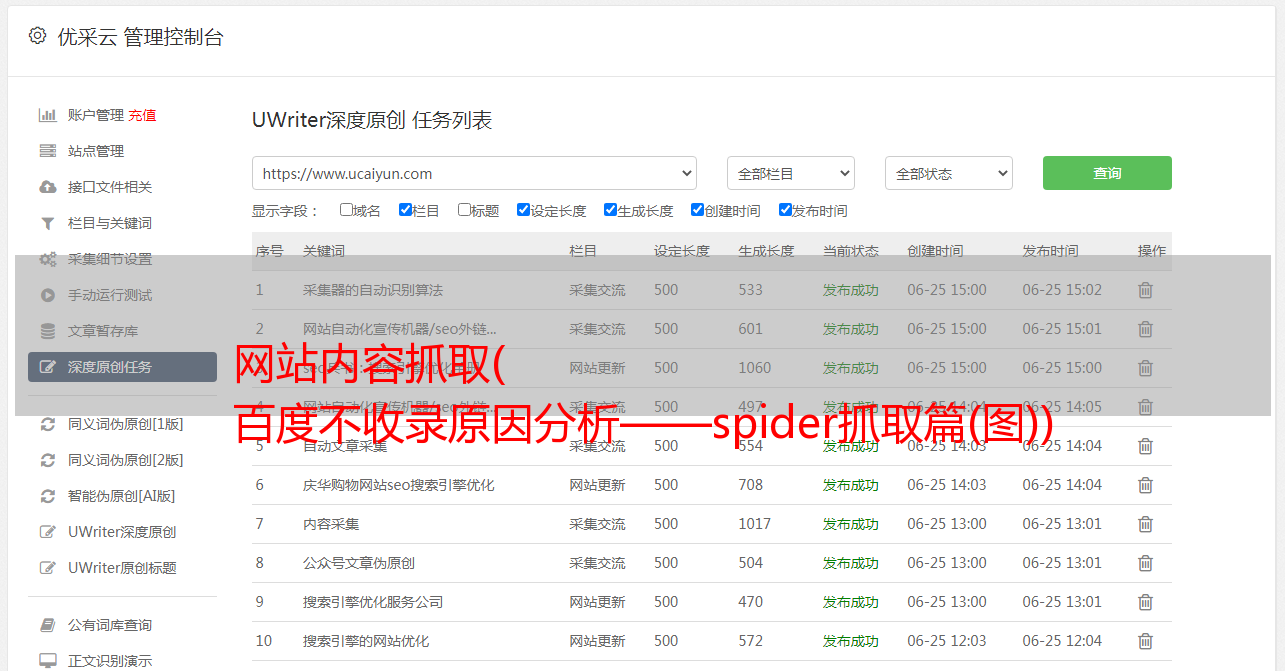Screen dimensions: 1285x671
Task: Open 同义词伪原创[2版] sidebar link
Action: (x=126, y=460)
